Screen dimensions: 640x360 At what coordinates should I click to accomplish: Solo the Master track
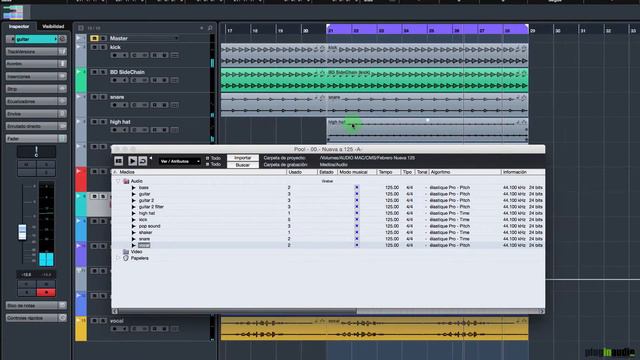point(103,38)
